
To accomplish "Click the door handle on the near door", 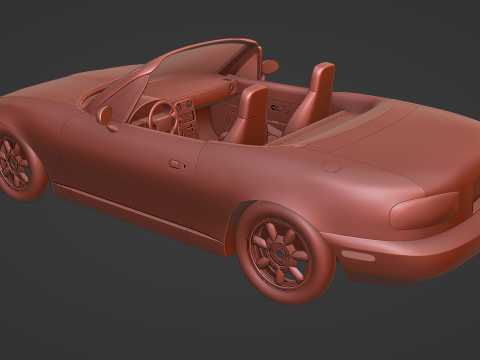I will [178, 165].
